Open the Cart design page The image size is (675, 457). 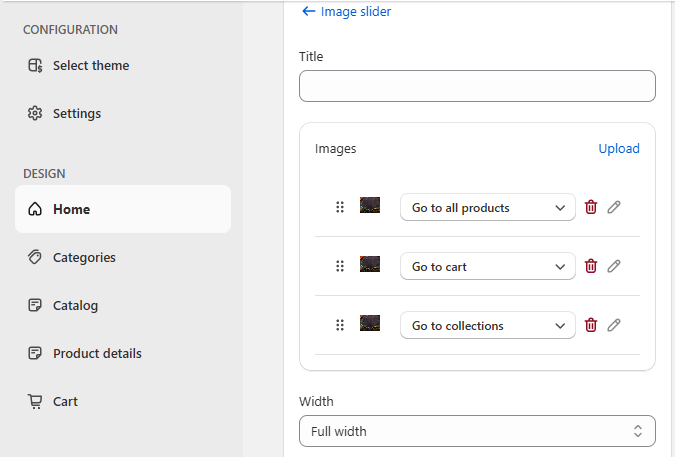pyautogui.click(x=123, y=401)
